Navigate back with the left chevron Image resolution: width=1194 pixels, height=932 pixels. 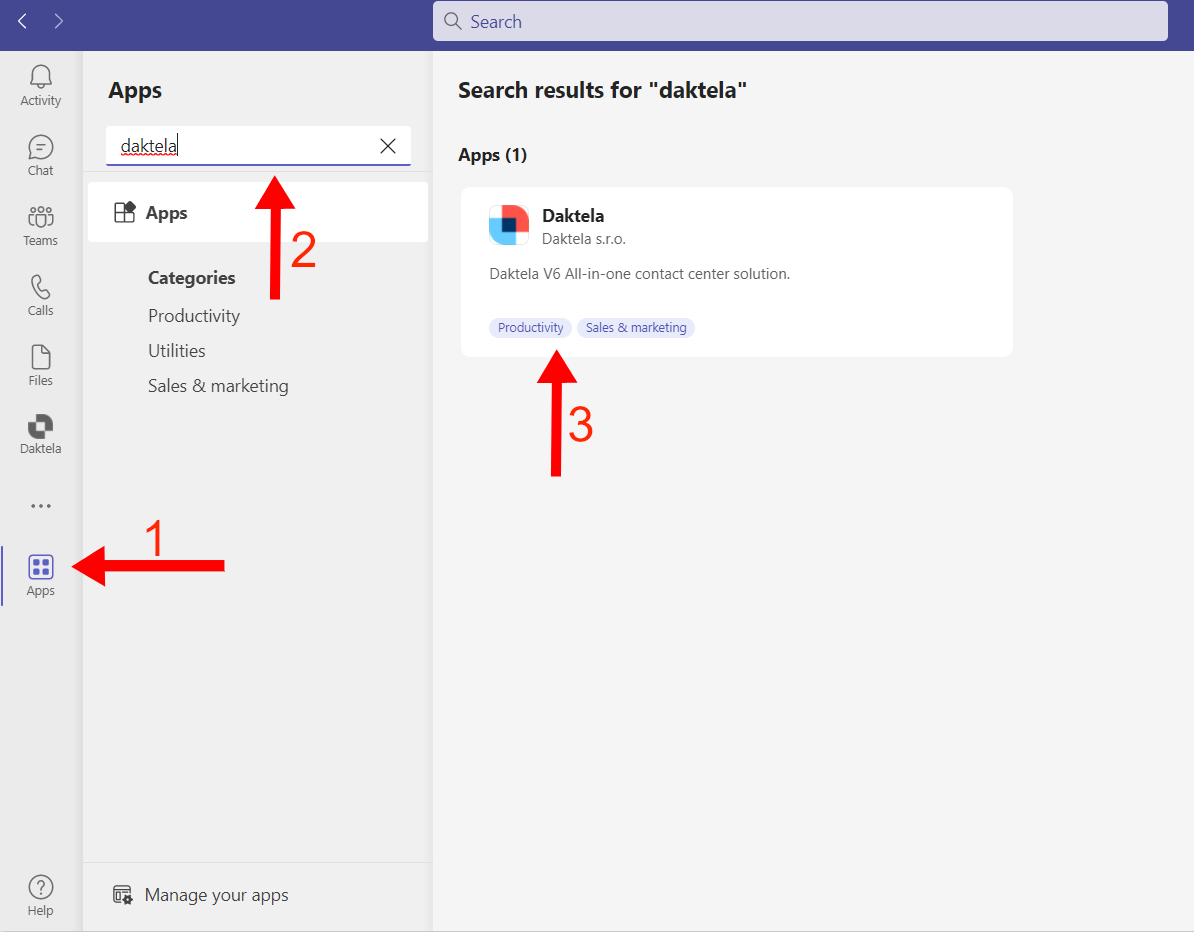(23, 21)
